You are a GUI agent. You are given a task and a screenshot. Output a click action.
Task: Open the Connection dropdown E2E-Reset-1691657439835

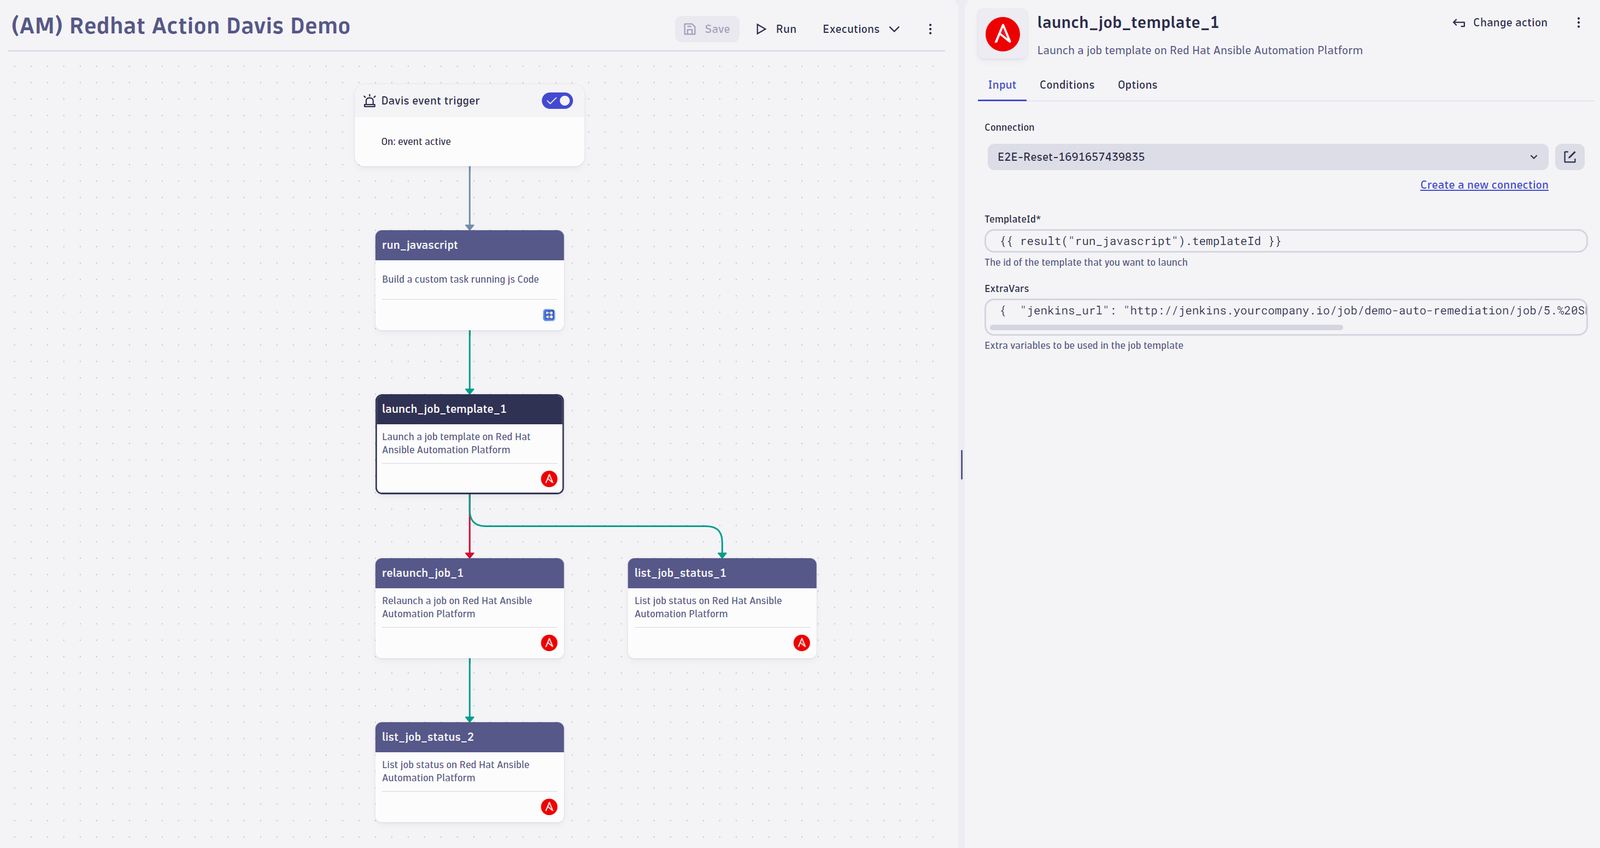click(x=1268, y=157)
